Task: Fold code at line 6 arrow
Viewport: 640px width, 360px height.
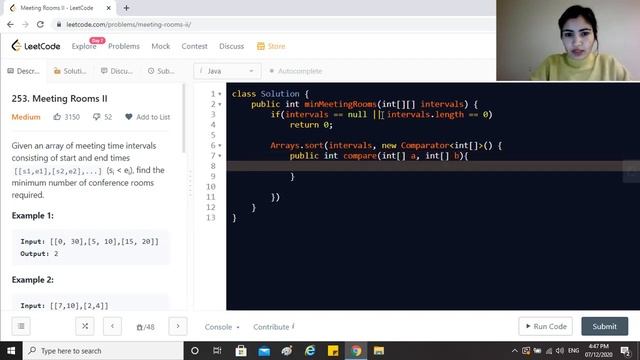Action: pyautogui.click(x=220, y=146)
